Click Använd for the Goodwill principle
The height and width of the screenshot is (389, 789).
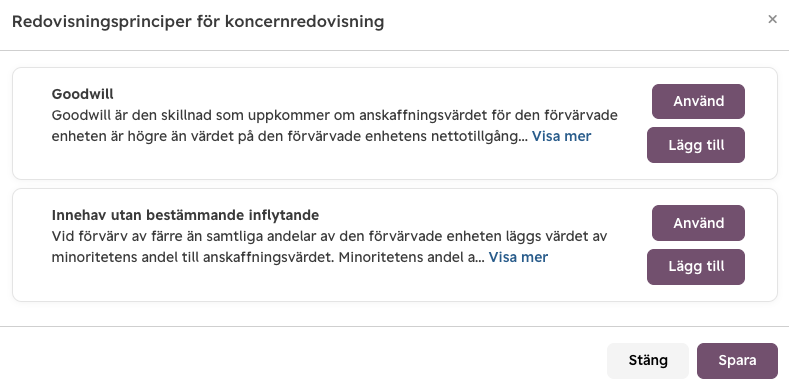tap(698, 101)
